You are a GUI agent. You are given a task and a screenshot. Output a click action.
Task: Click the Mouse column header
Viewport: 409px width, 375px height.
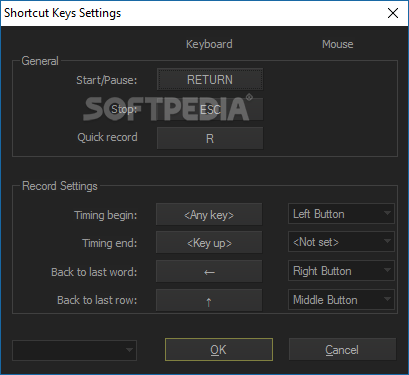[337, 44]
